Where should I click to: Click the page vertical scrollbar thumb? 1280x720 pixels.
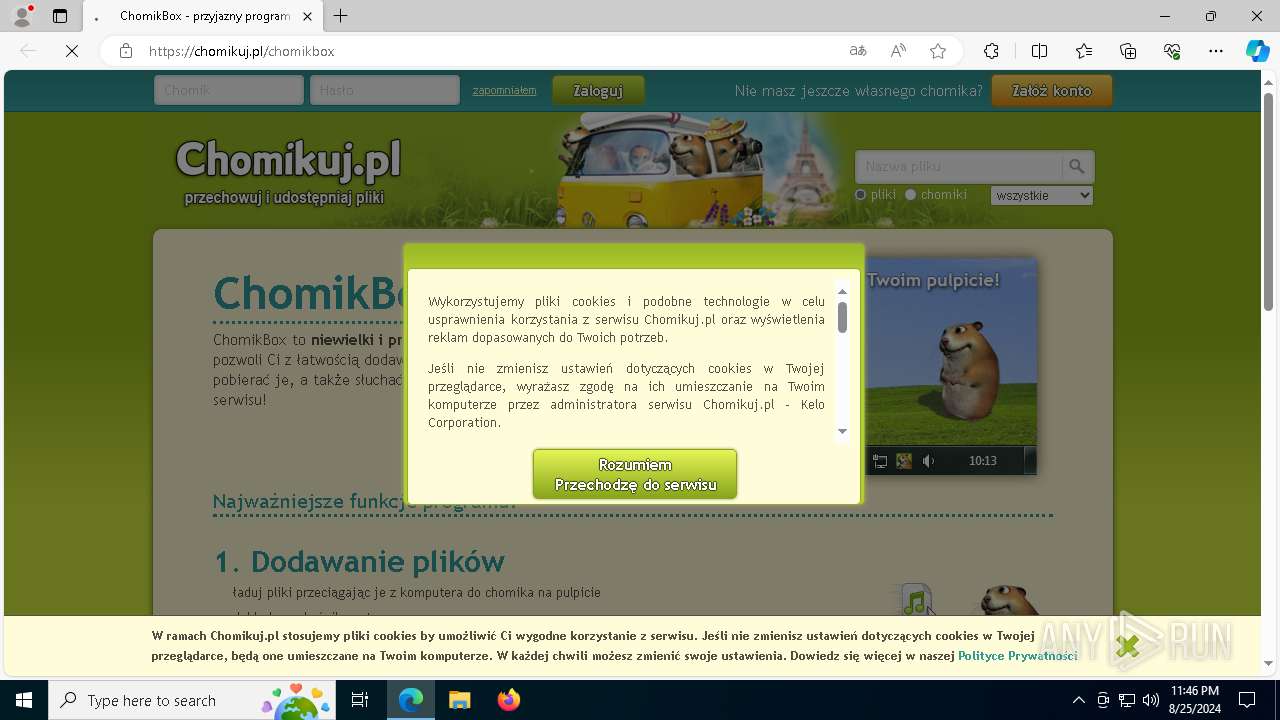coord(1268,204)
